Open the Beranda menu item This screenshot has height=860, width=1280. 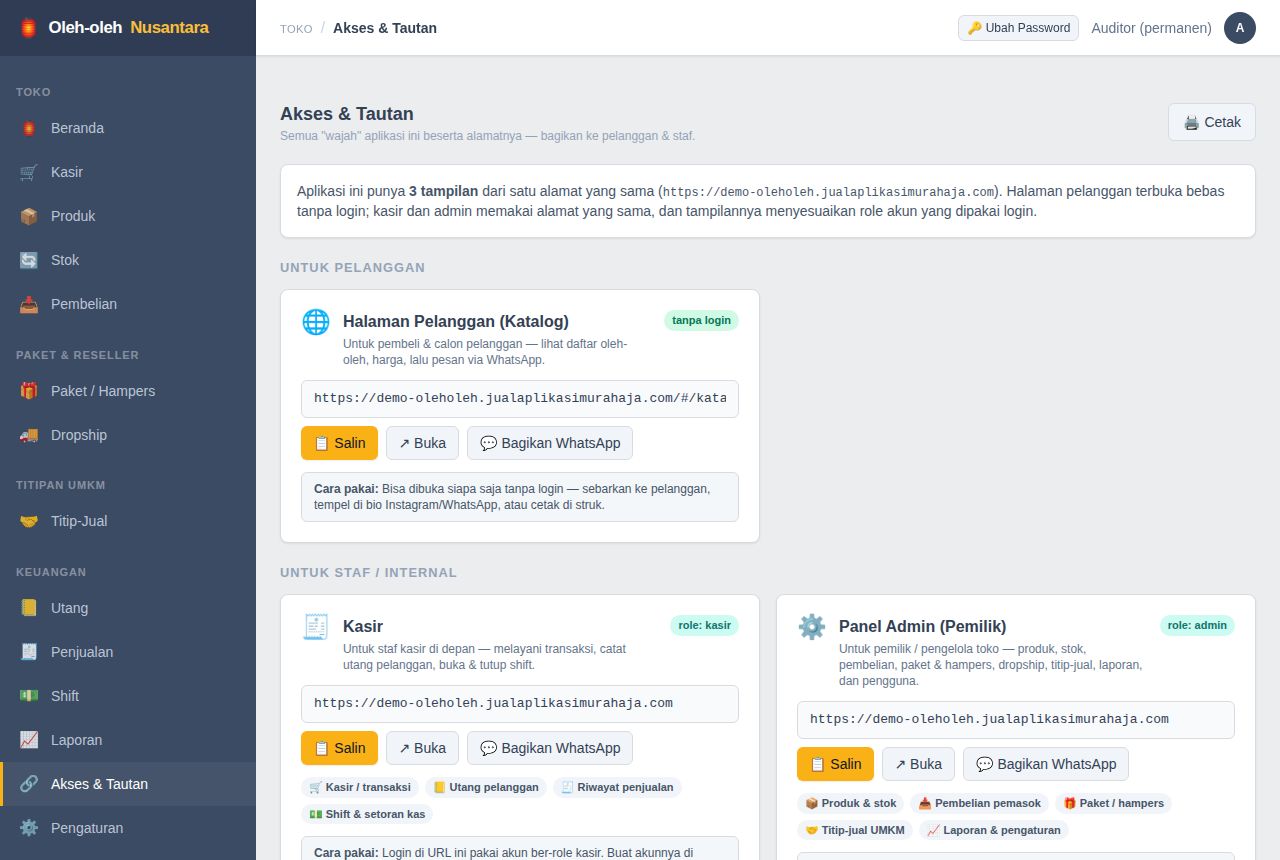point(128,128)
